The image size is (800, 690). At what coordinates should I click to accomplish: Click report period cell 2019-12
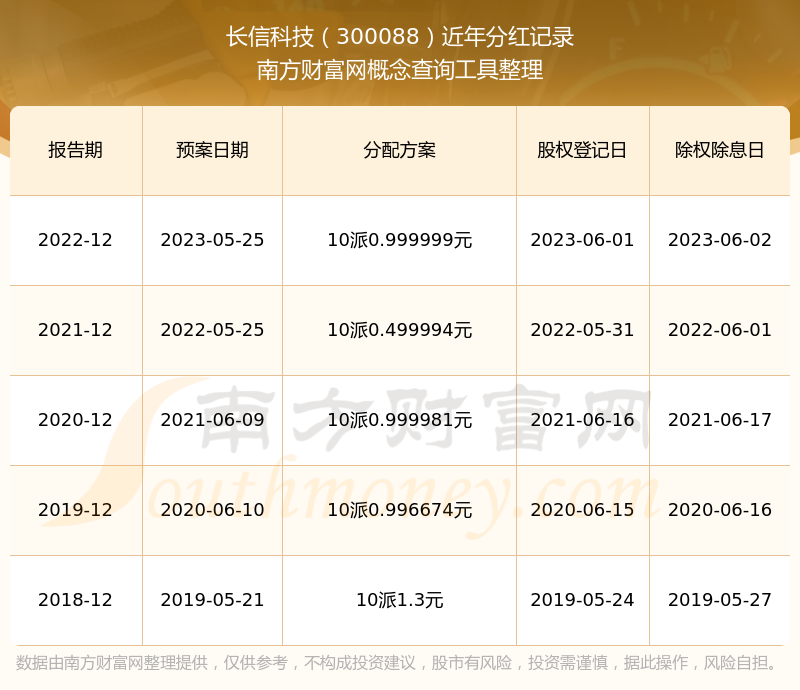tap(76, 509)
